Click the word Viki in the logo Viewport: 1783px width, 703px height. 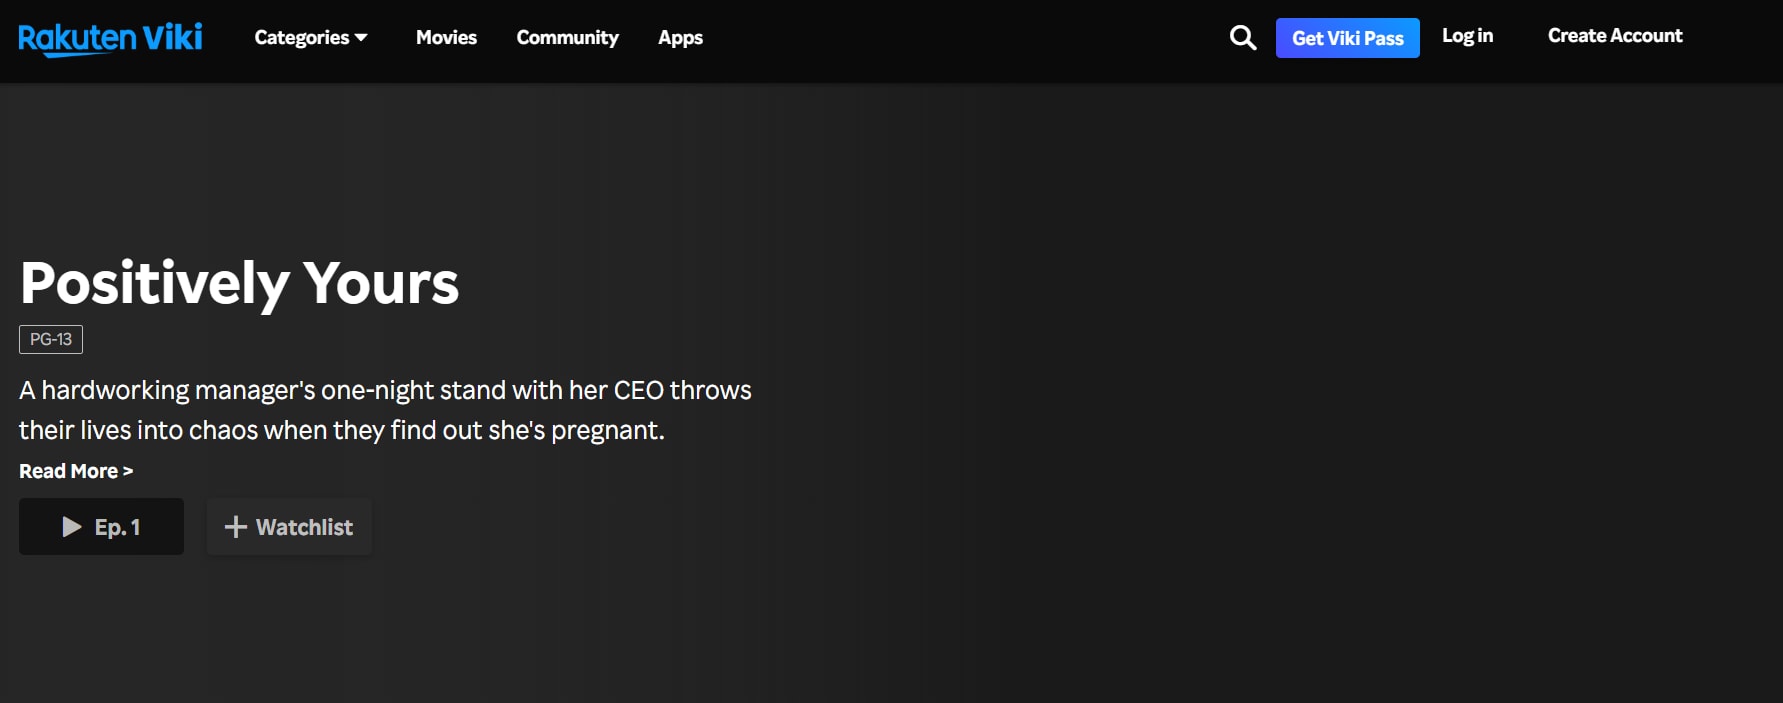click(x=172, y=38)
